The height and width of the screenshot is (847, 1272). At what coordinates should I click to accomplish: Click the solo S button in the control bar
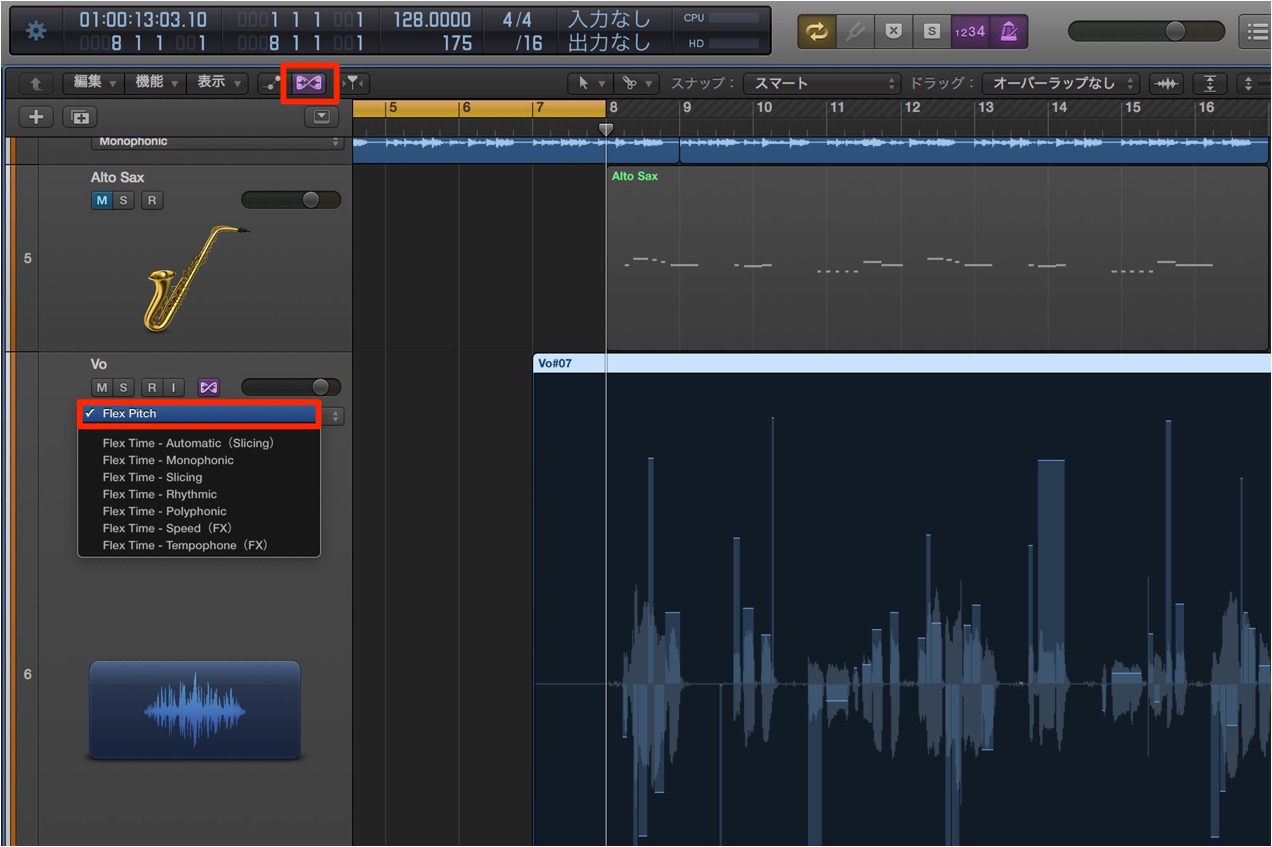coord(931,31)
